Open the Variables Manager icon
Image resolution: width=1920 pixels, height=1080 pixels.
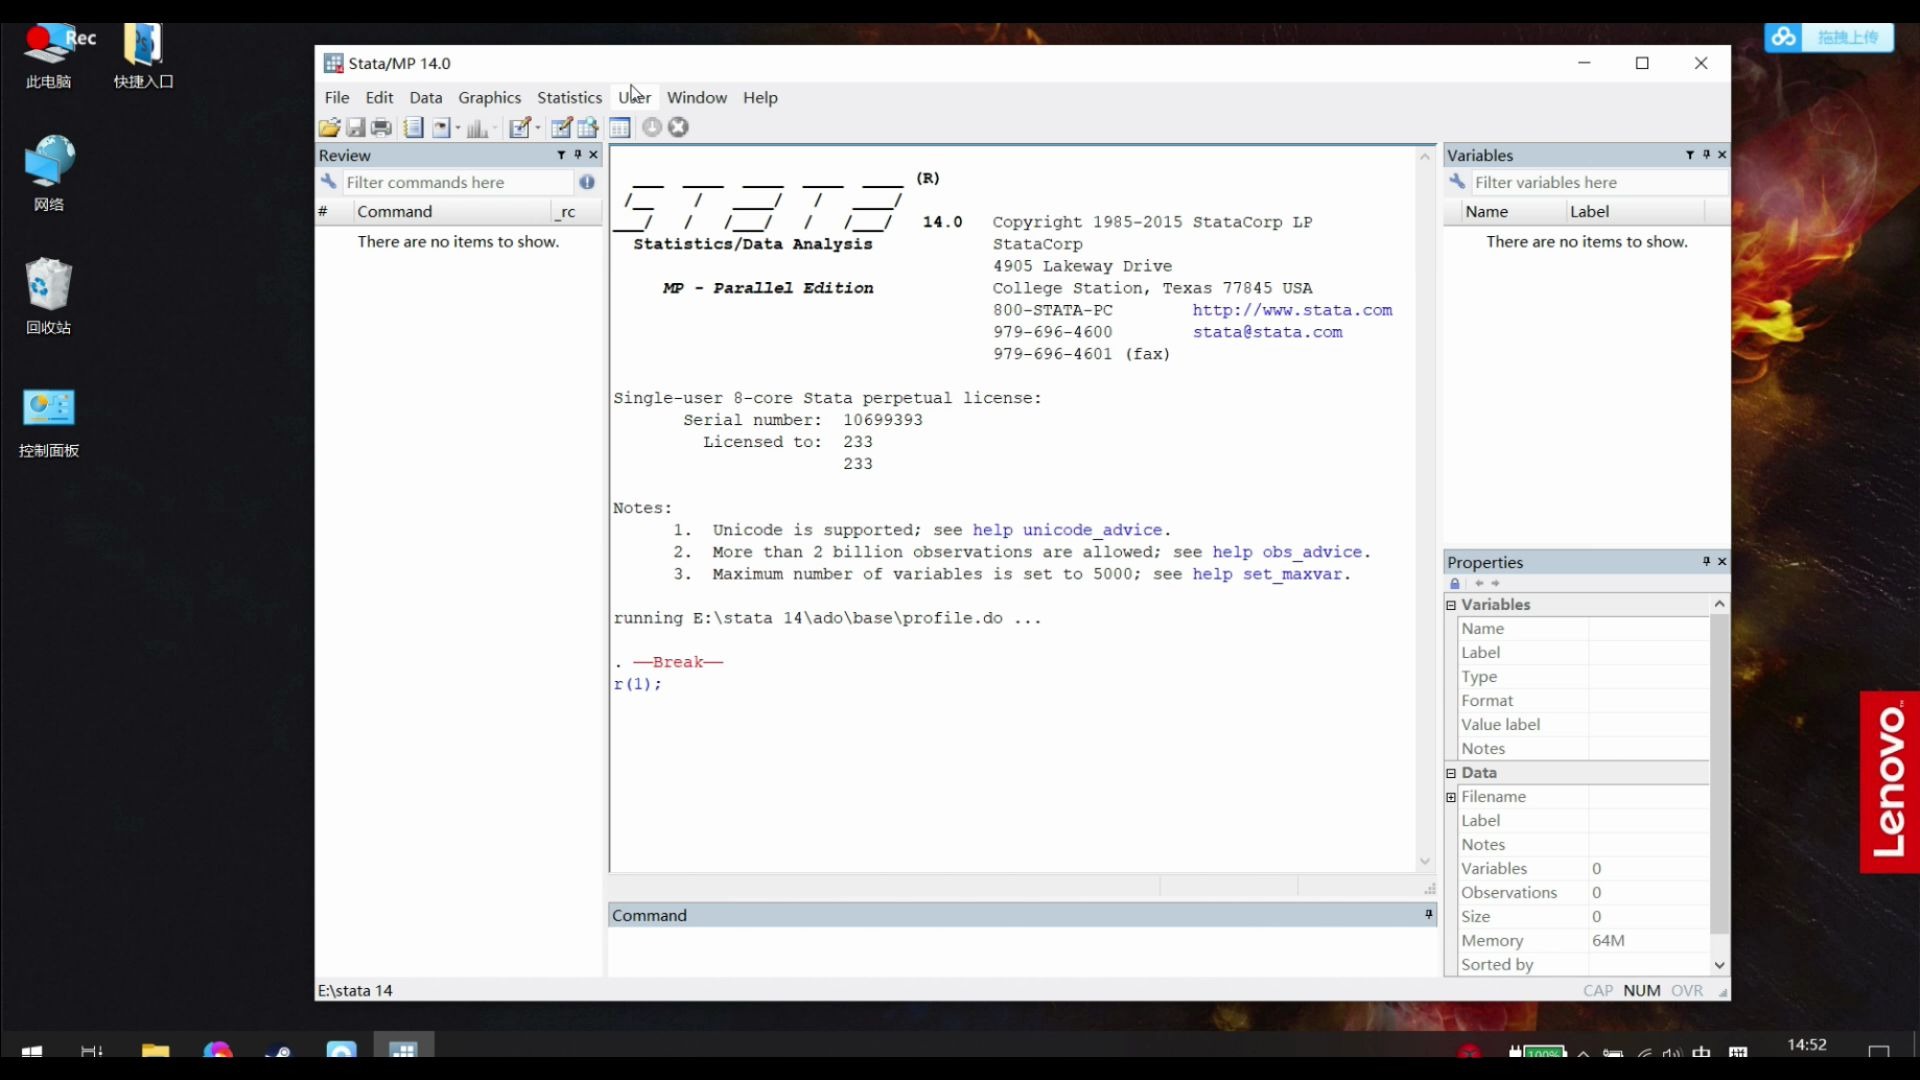tap(620, 127)
